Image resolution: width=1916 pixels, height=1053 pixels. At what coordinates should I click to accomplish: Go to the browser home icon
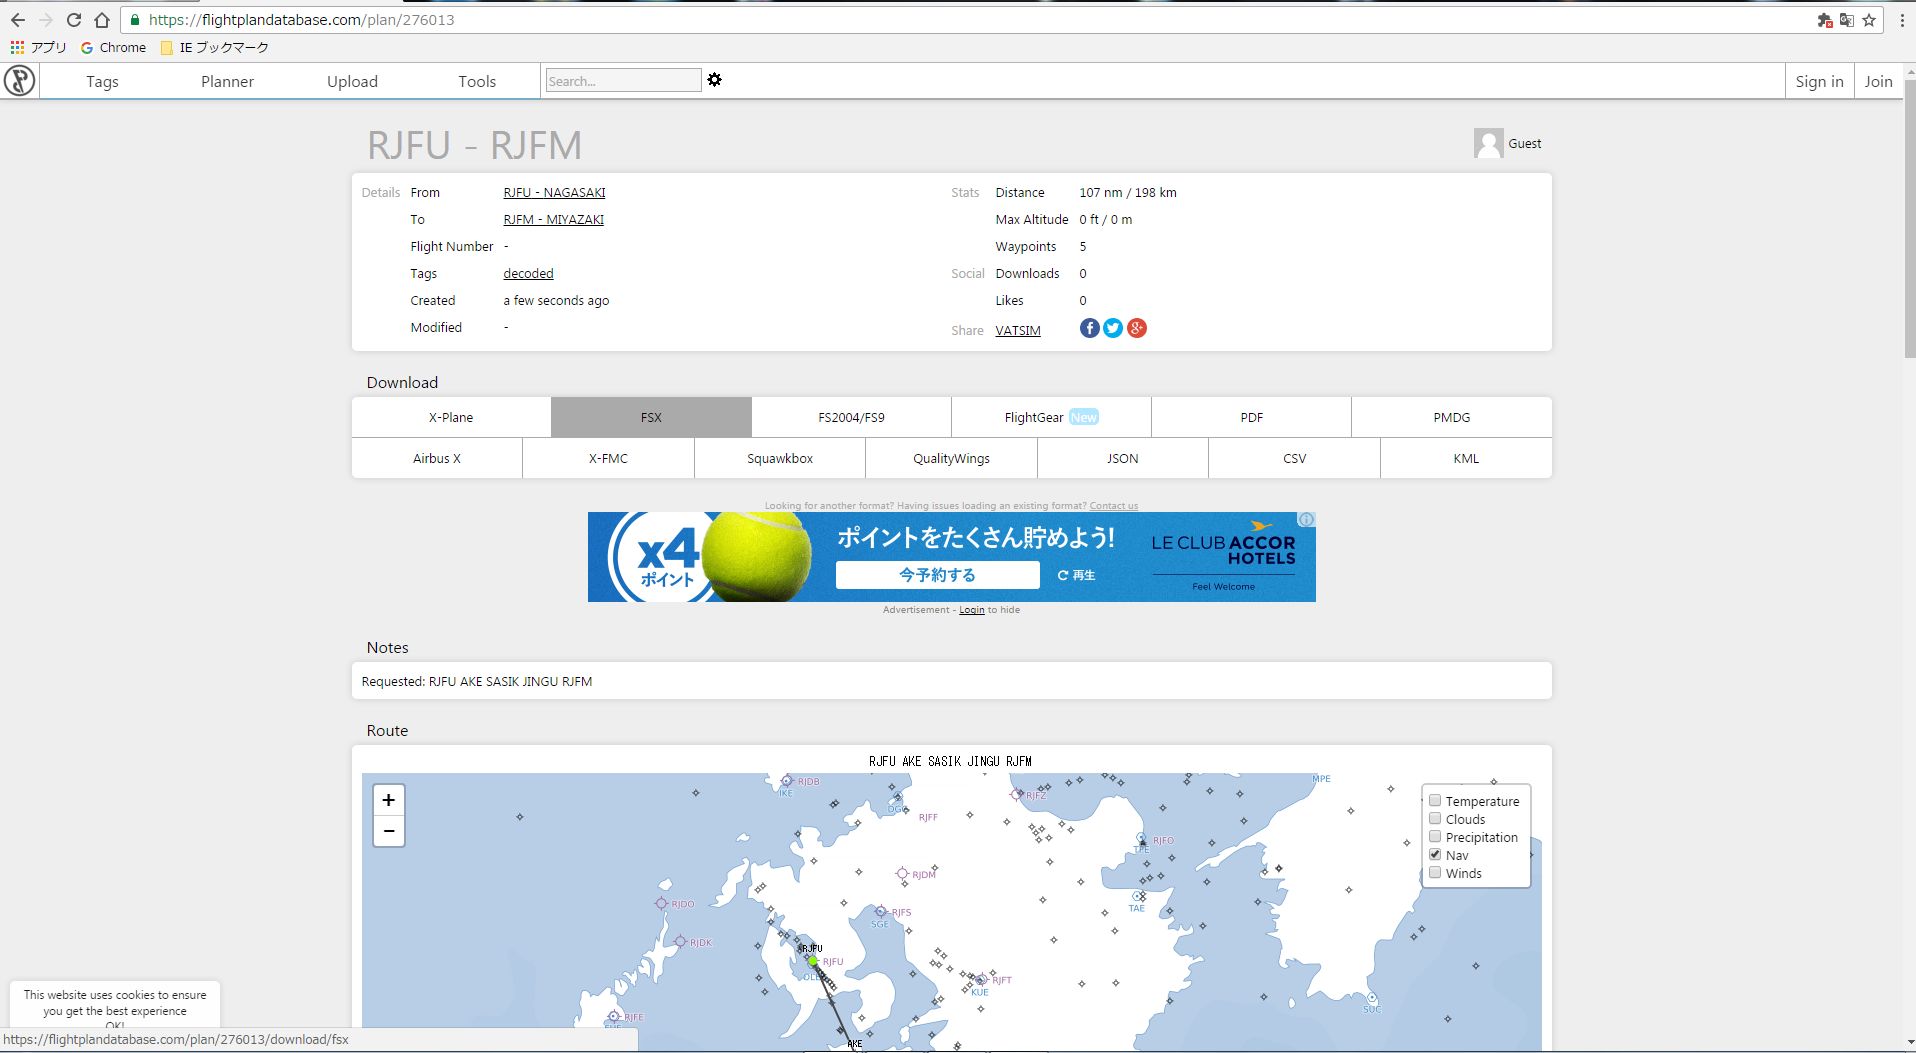pyautogui.click(x=102, y=20)
